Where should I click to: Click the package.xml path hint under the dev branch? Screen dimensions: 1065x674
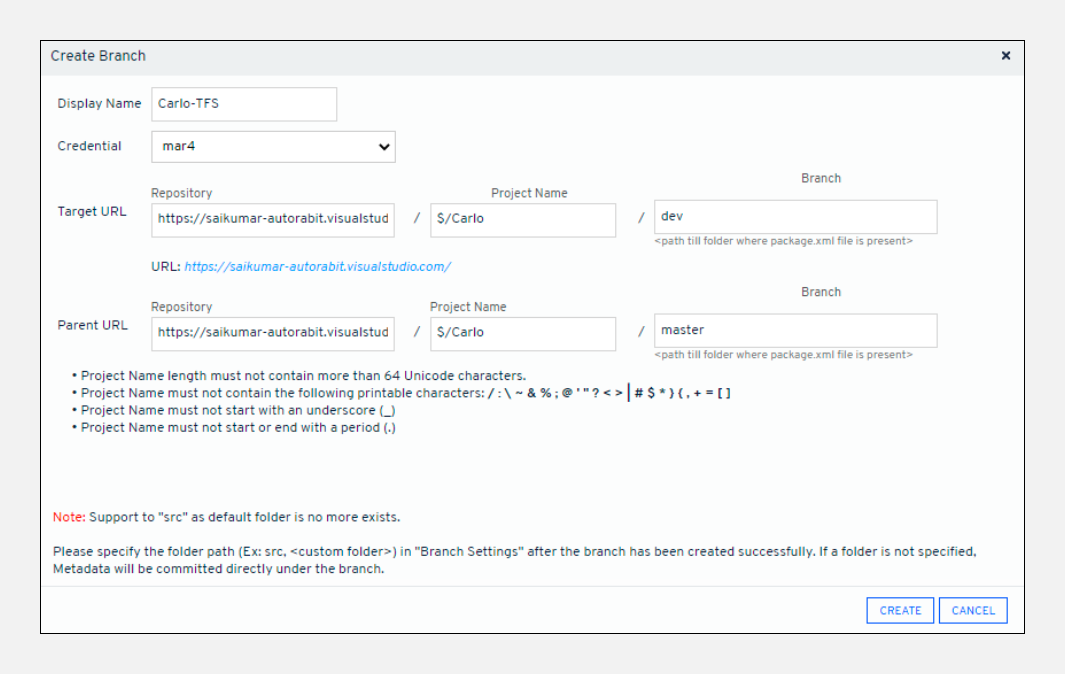[x=783, y=241]
